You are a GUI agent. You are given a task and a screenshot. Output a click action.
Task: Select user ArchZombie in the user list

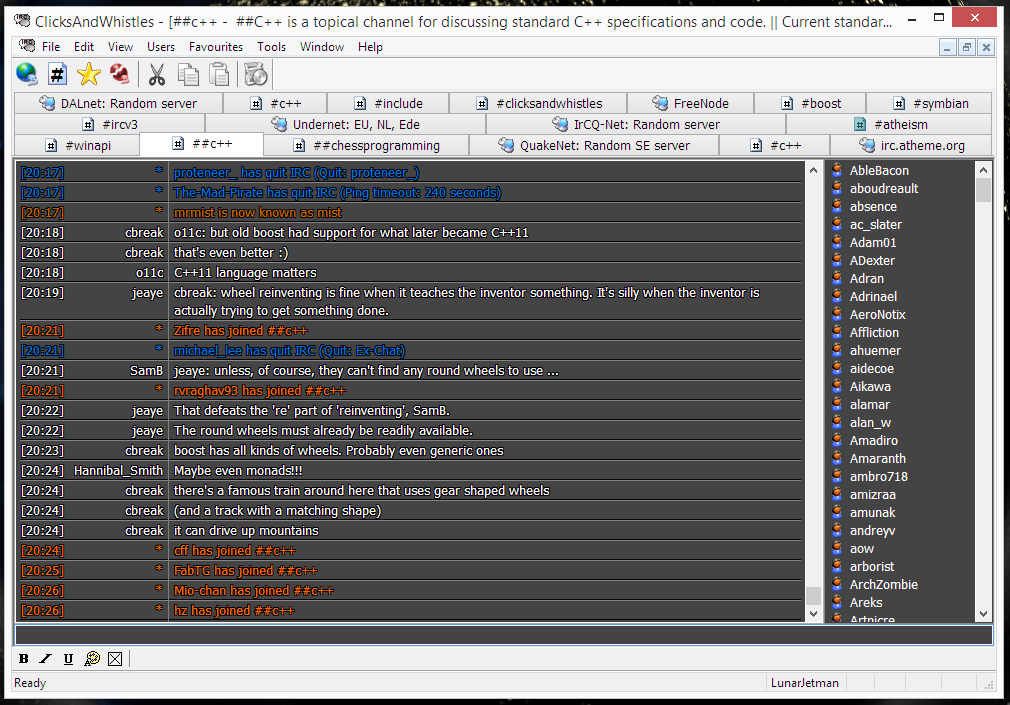click(883, 585)
